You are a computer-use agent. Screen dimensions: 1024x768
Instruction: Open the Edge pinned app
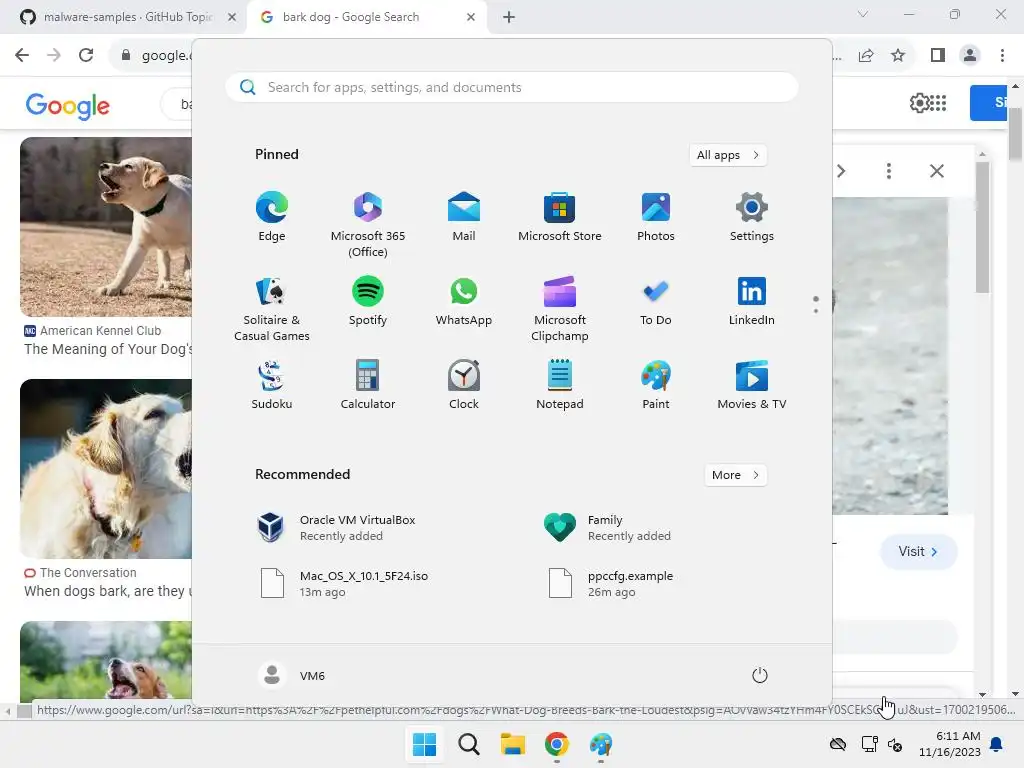pos(272,217)
